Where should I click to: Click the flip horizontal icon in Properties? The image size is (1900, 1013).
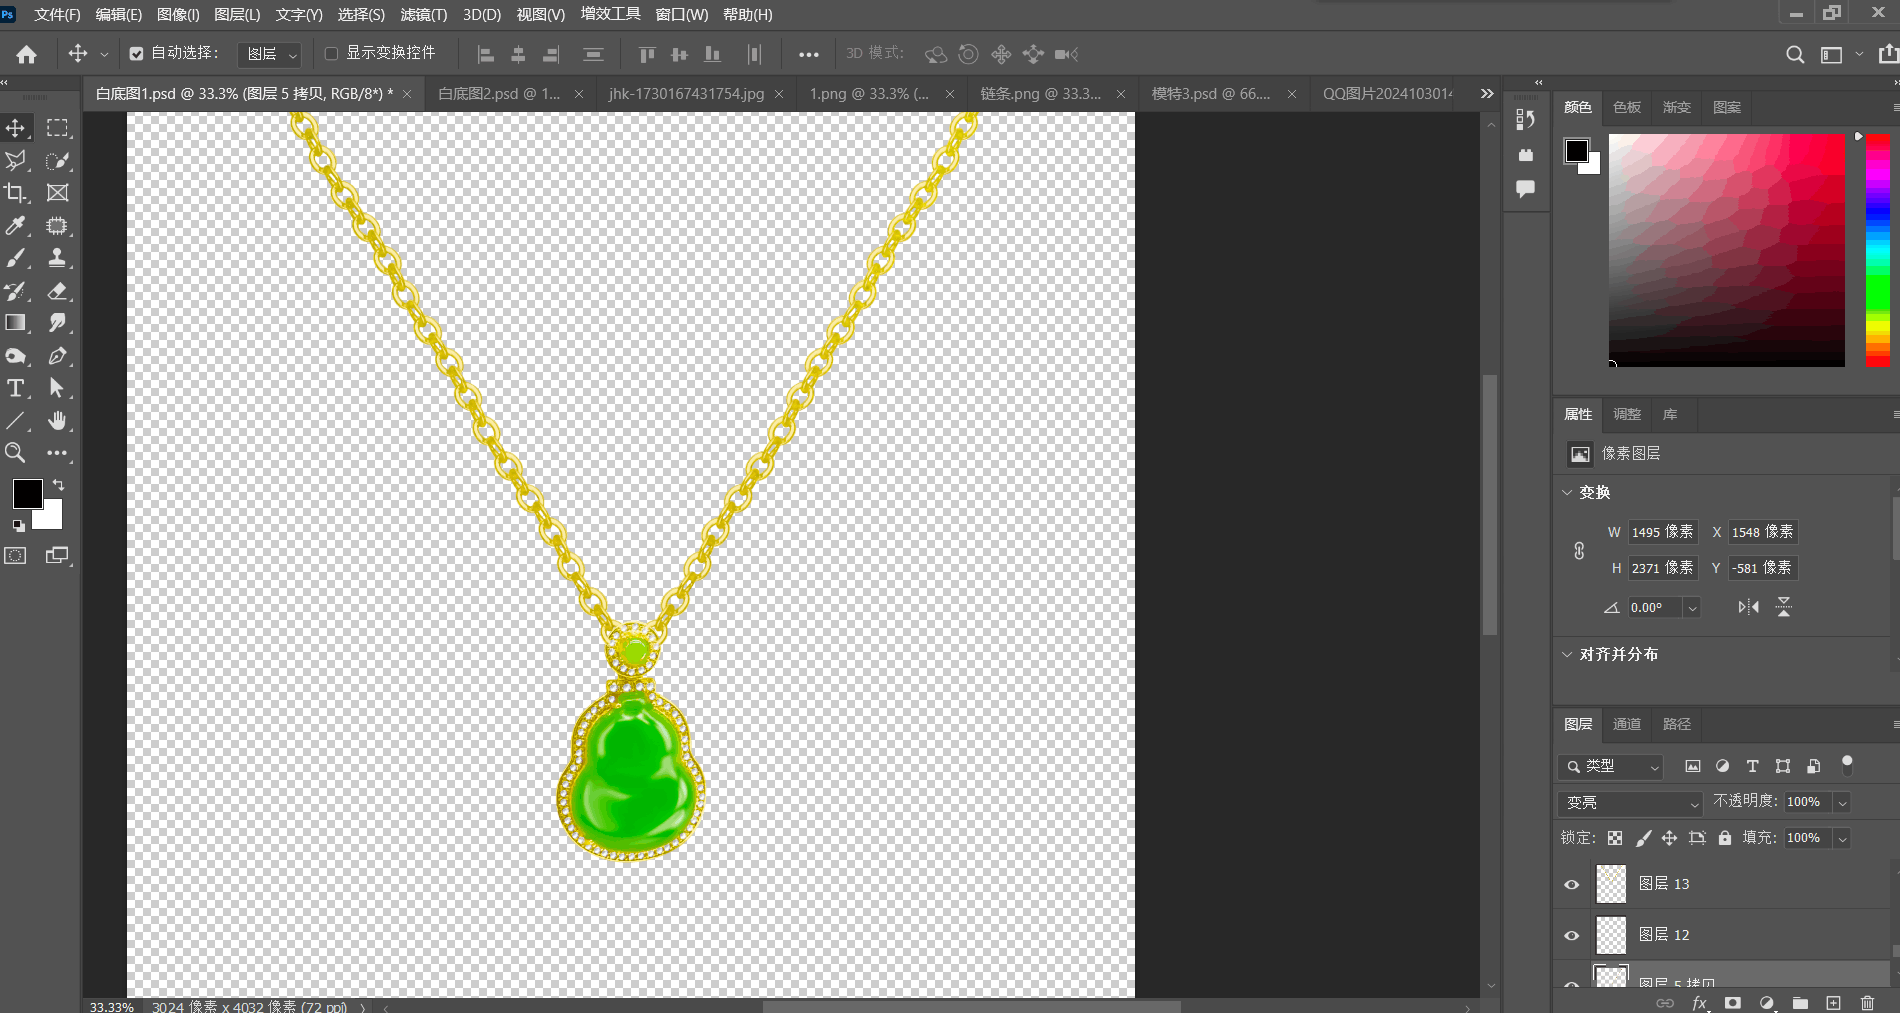click(x=1748, y=607)
